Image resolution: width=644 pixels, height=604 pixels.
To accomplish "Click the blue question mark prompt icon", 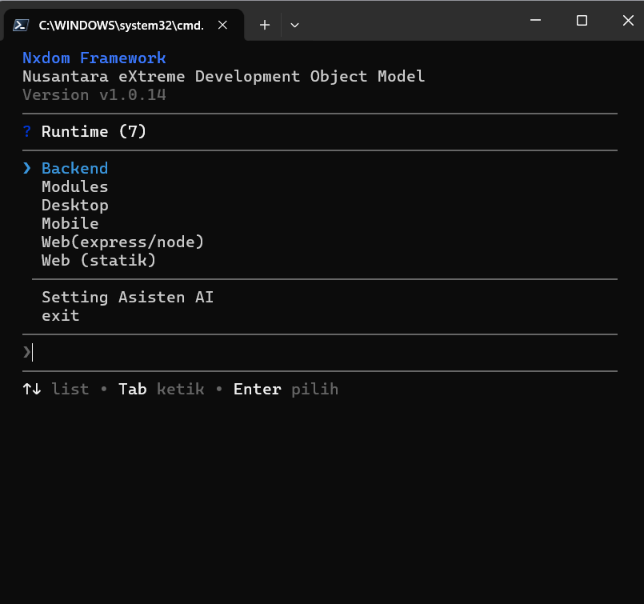I will 27,131.
